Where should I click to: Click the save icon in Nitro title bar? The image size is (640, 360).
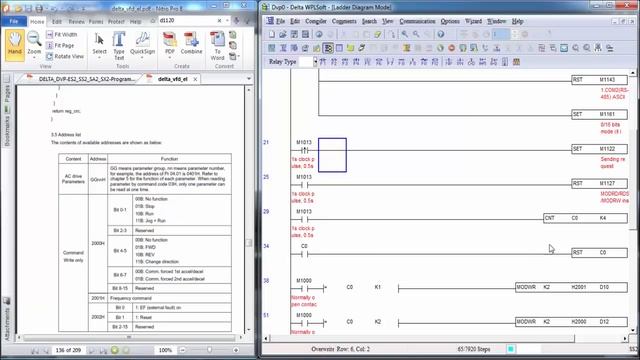point(28,8)
